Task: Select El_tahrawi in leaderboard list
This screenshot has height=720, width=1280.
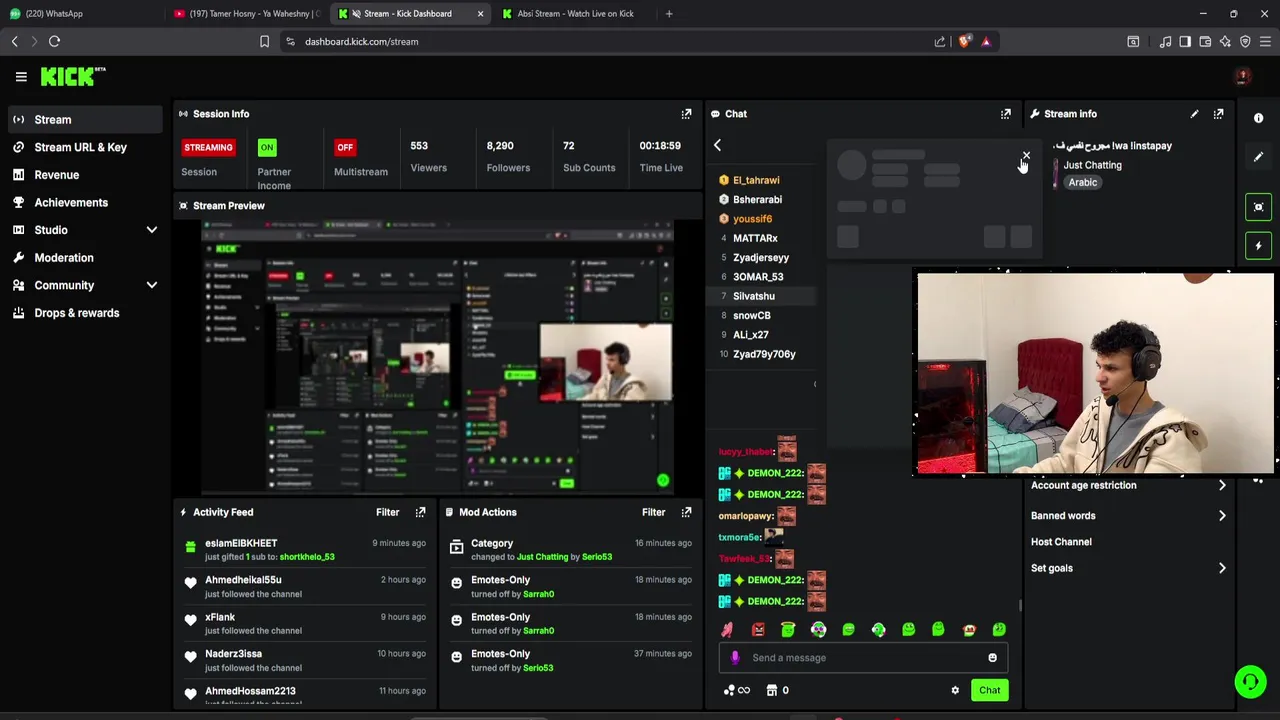Action: [x=756, y=180]
